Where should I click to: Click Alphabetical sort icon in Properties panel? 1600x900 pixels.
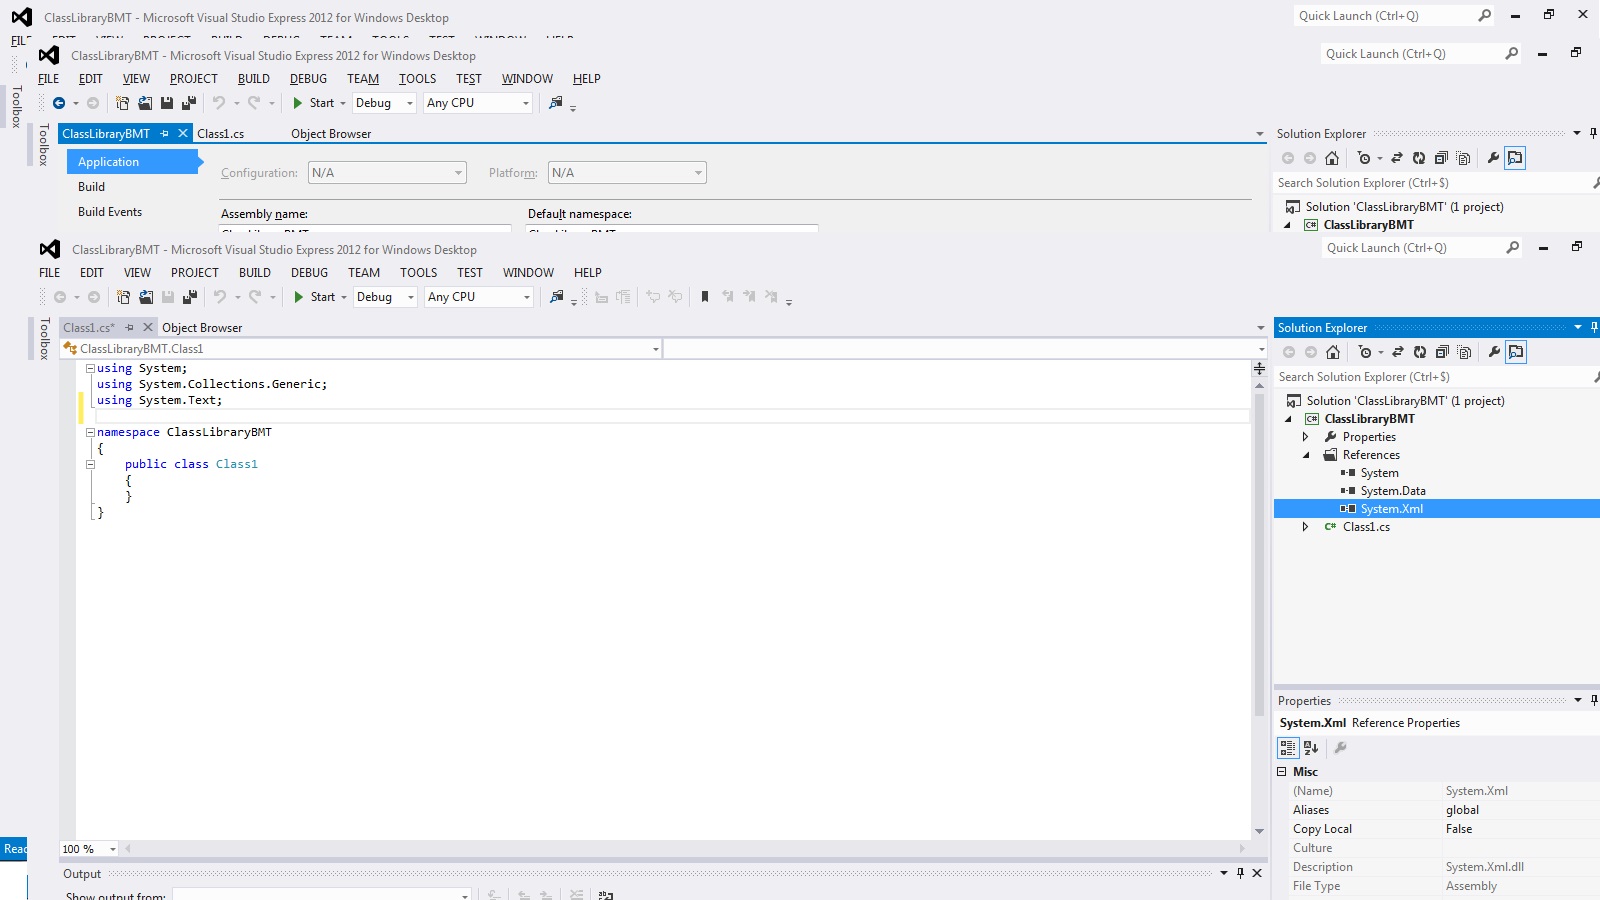(x=1311, y=748)
